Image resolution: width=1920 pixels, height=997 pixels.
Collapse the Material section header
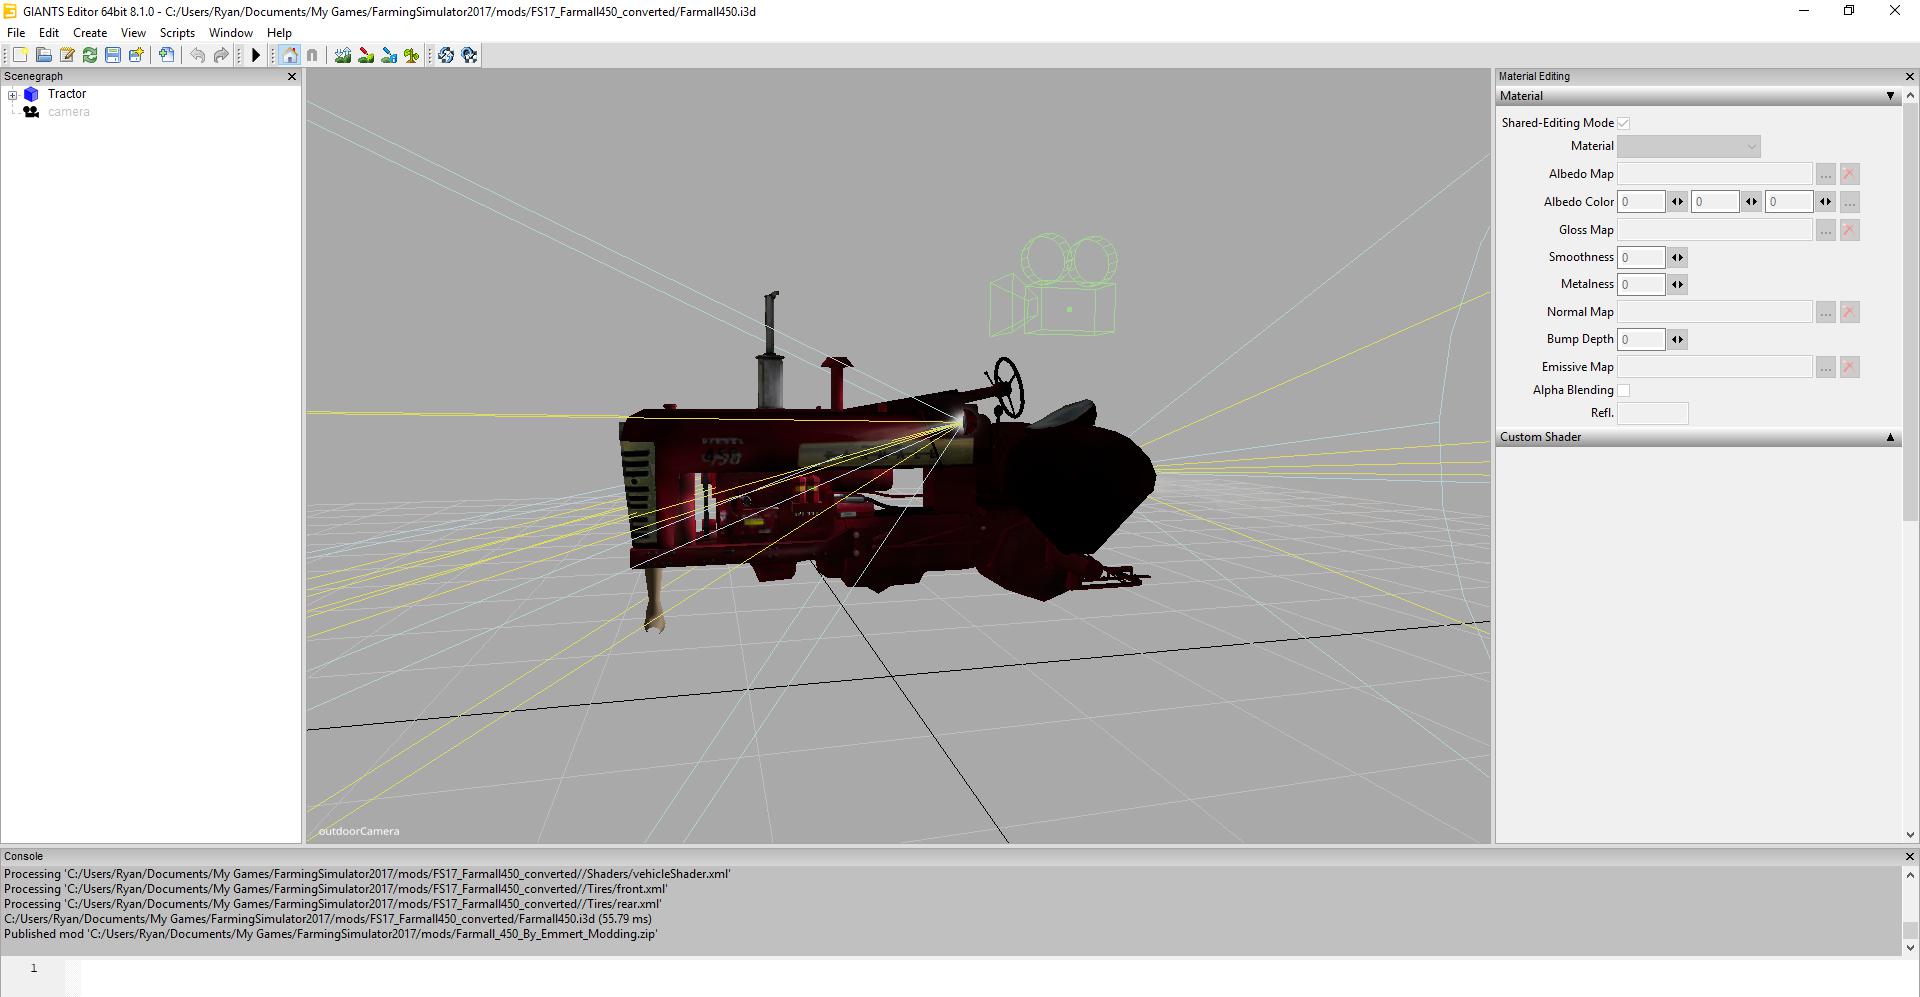click(1890, 96)
